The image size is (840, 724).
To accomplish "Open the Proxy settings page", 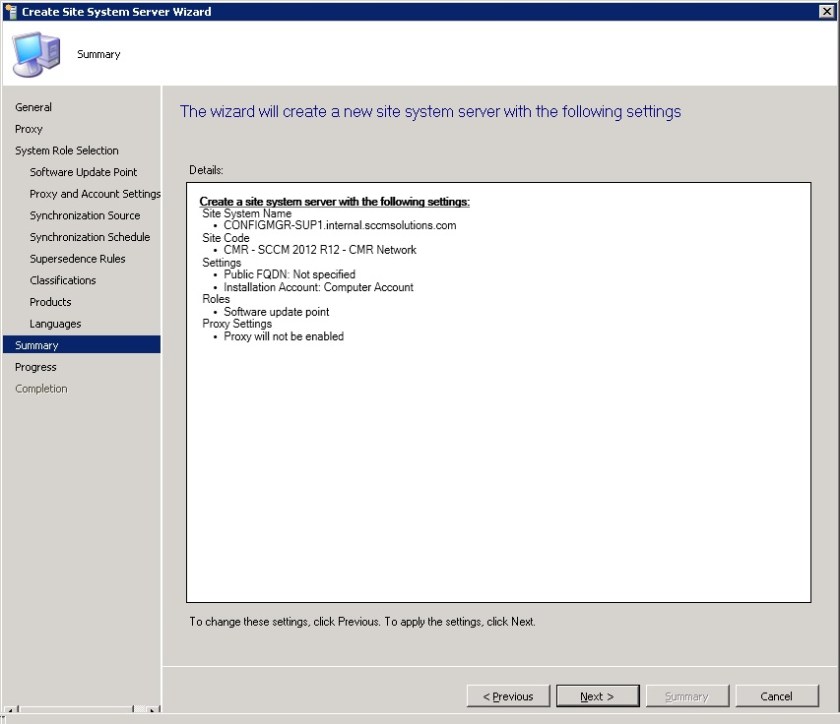I will pos(28,129).
